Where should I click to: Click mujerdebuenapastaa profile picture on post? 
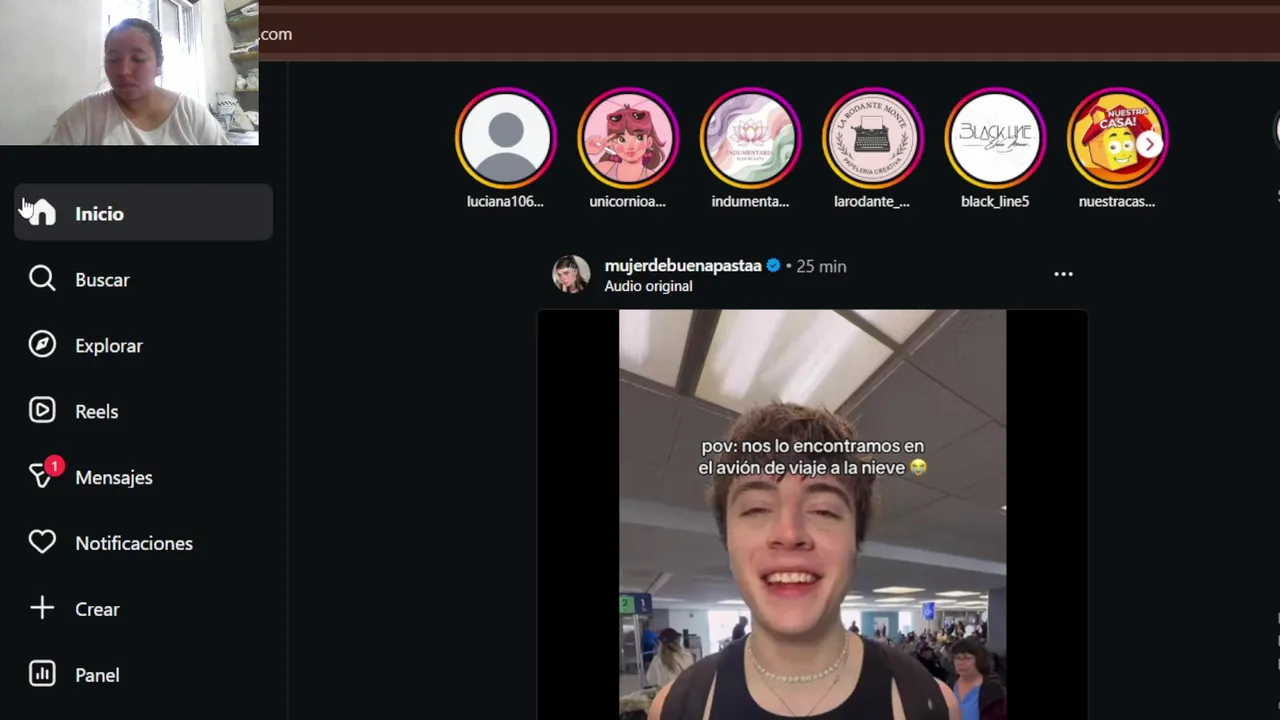click(x=571, y=274)
